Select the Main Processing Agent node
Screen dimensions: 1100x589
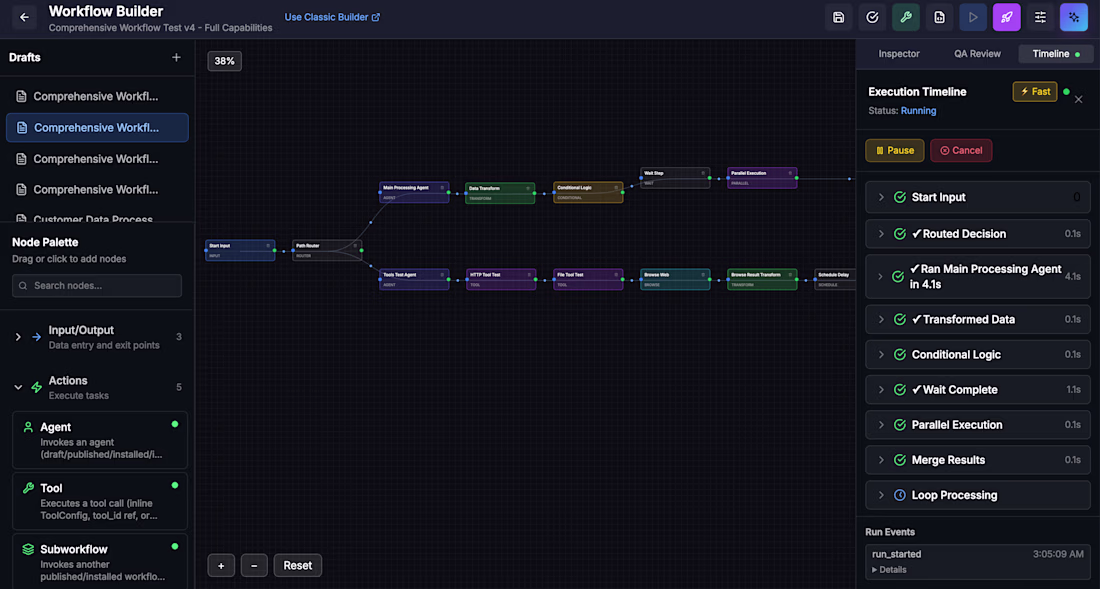[x=414, y=192]
